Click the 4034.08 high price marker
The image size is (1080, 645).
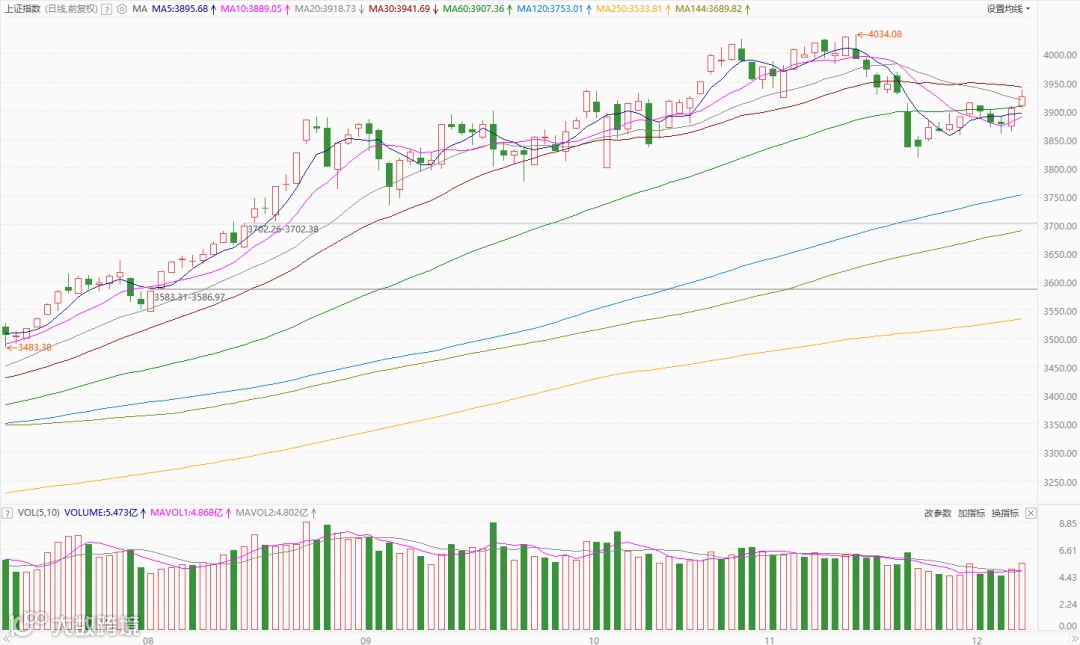[x=884, y=34]
